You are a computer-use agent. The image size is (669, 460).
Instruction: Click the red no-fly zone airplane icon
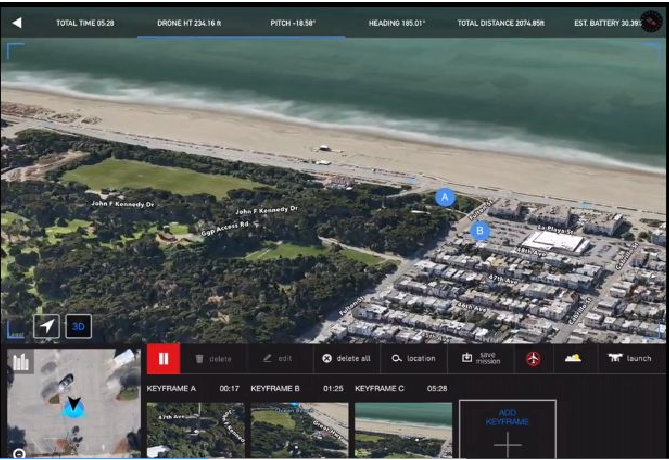click(x=533, y=358)
